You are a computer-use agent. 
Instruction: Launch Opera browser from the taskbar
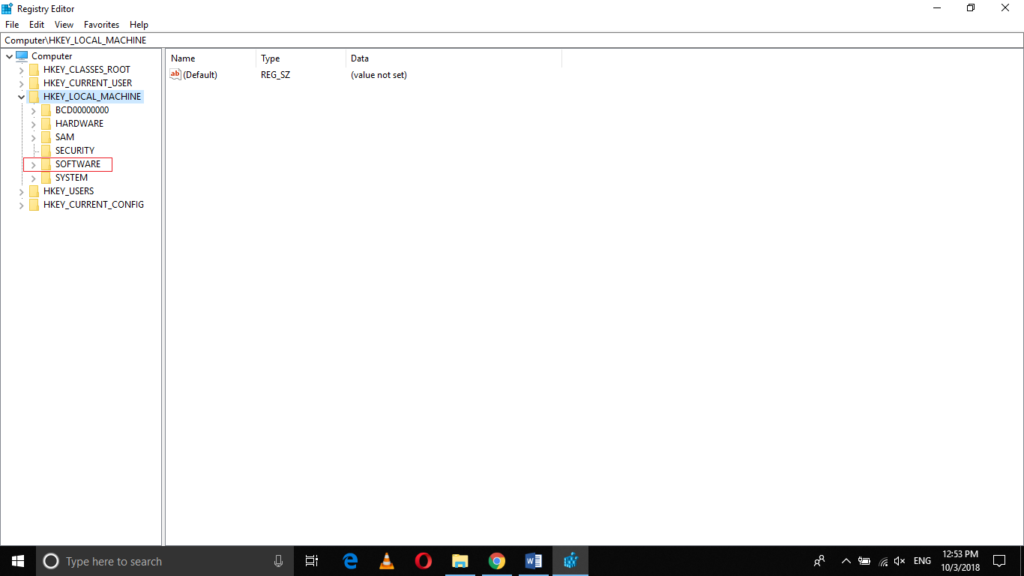[x=423, y=561]
